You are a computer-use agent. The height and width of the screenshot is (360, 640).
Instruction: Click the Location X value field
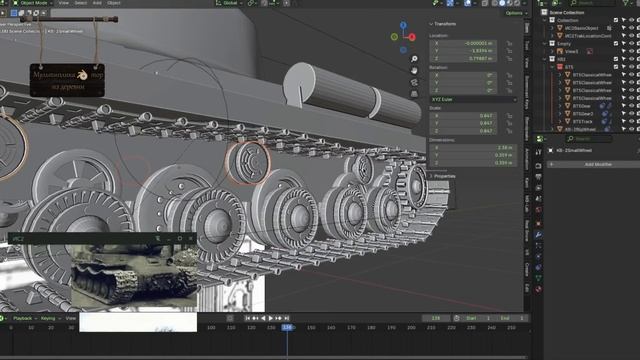pos(463,43)
